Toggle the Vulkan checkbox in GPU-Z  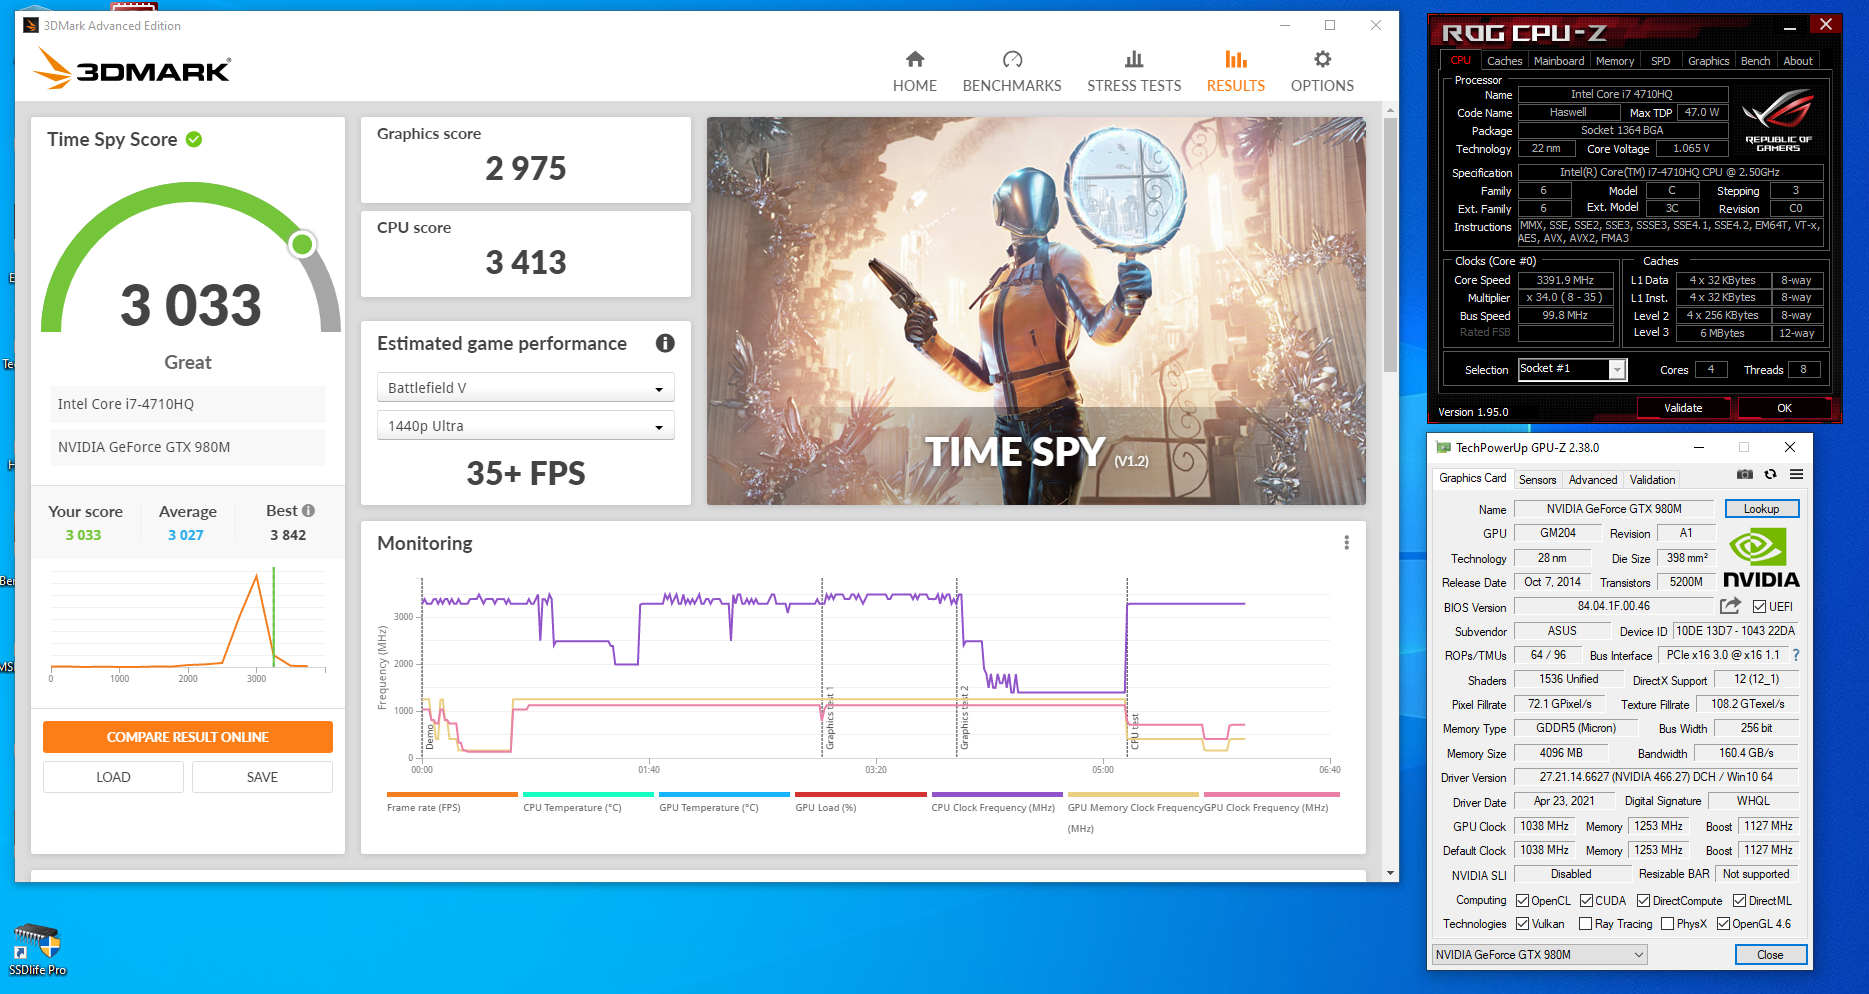tap(1522, 923)
